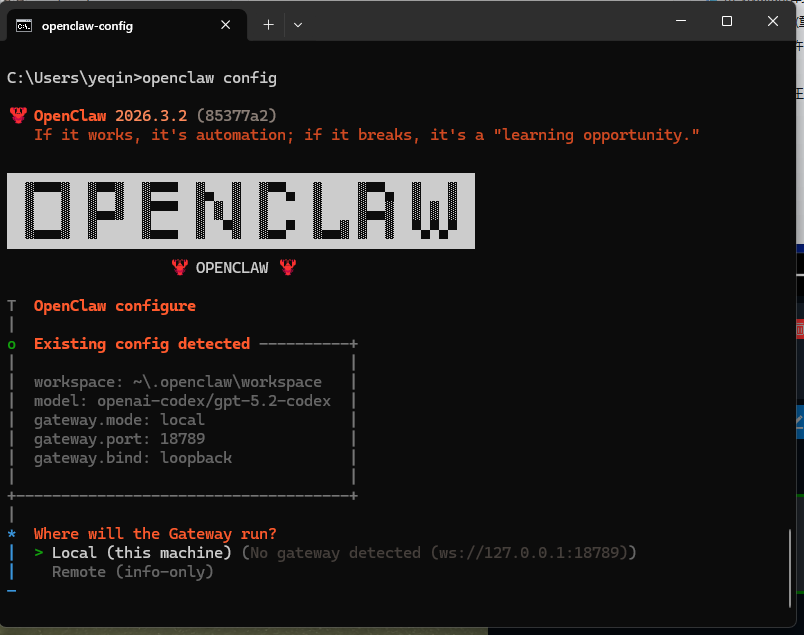Click the 'gateway.bind: loopback' line
The width and height of the screenshot is (804, 635).
coord(133,458)
